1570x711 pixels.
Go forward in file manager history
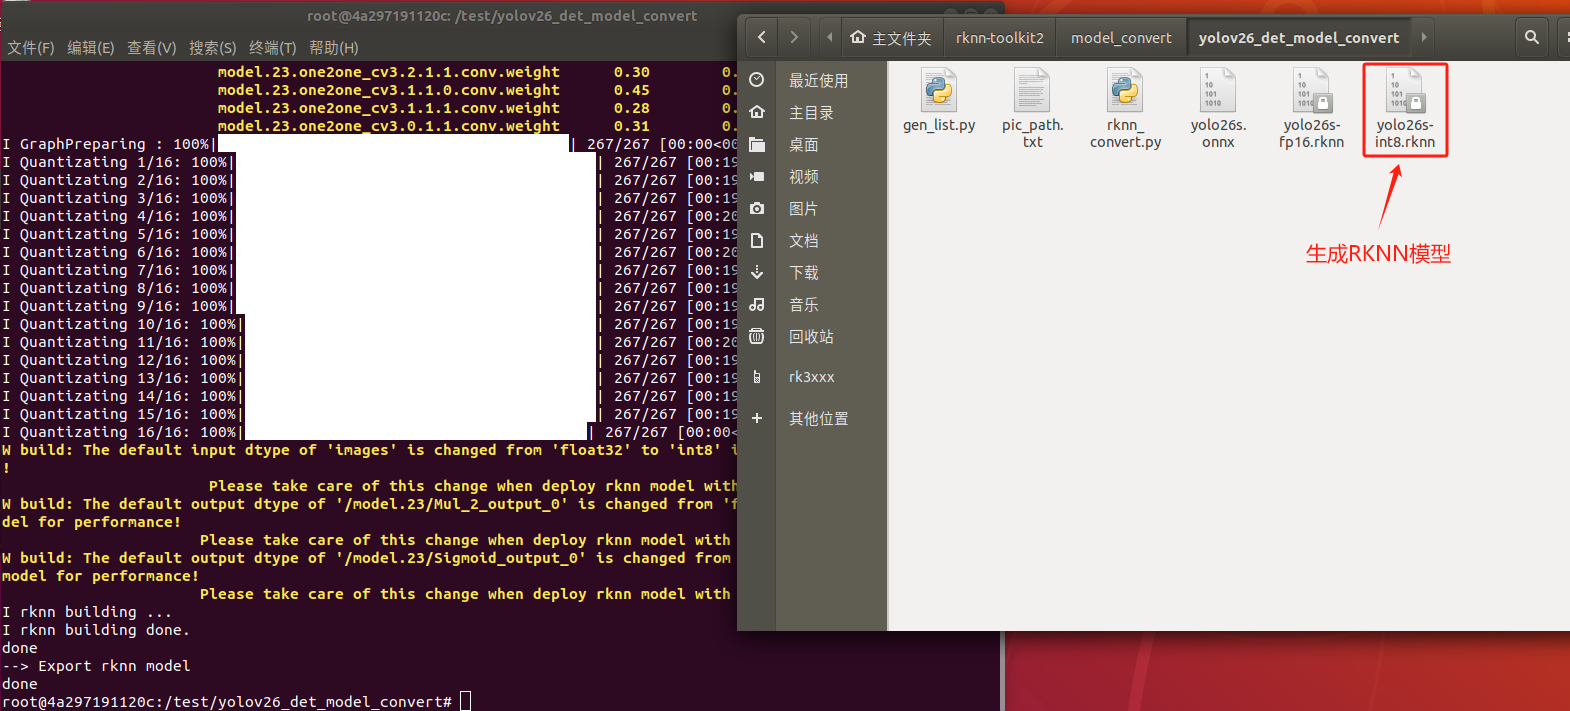click(x=794, y=37)
